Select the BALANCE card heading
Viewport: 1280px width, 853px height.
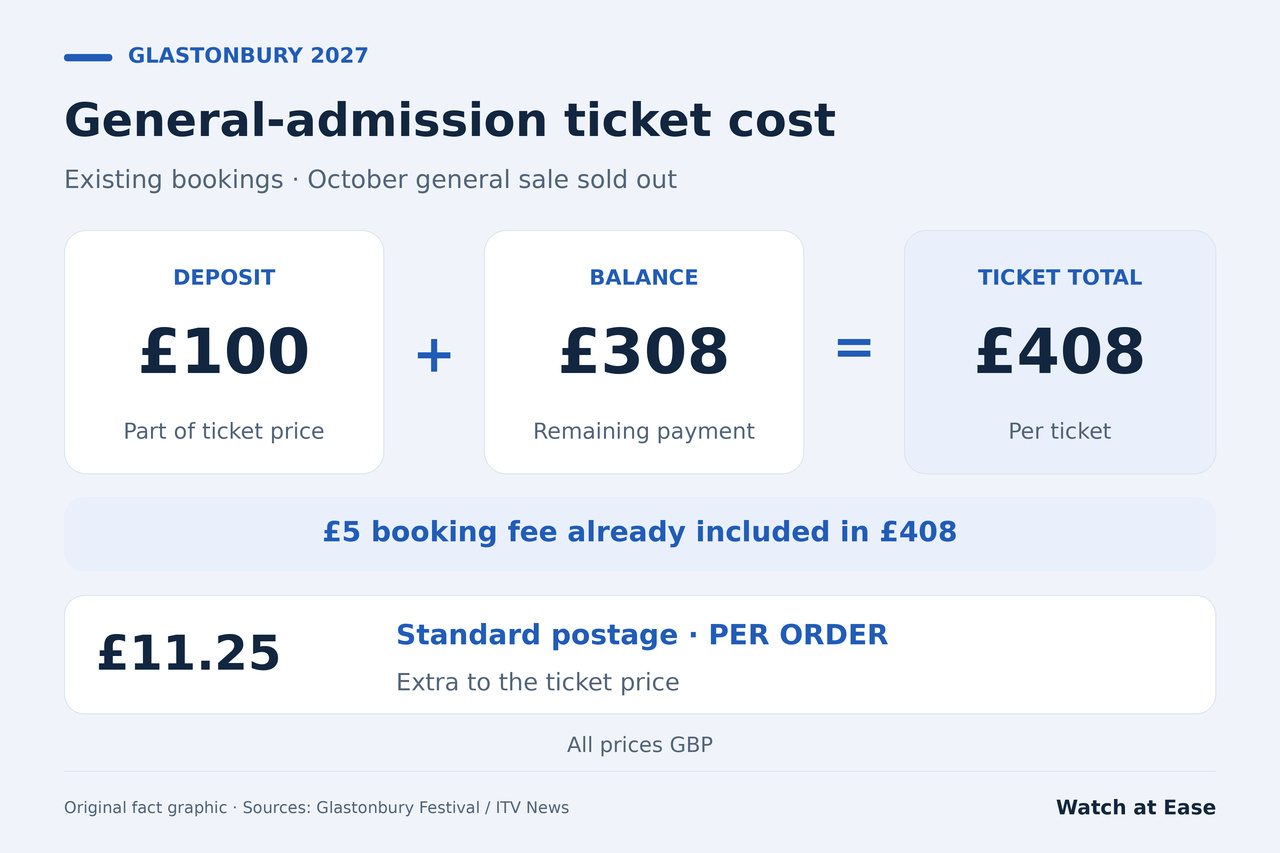pyautogui.click(x=644, y=278)
